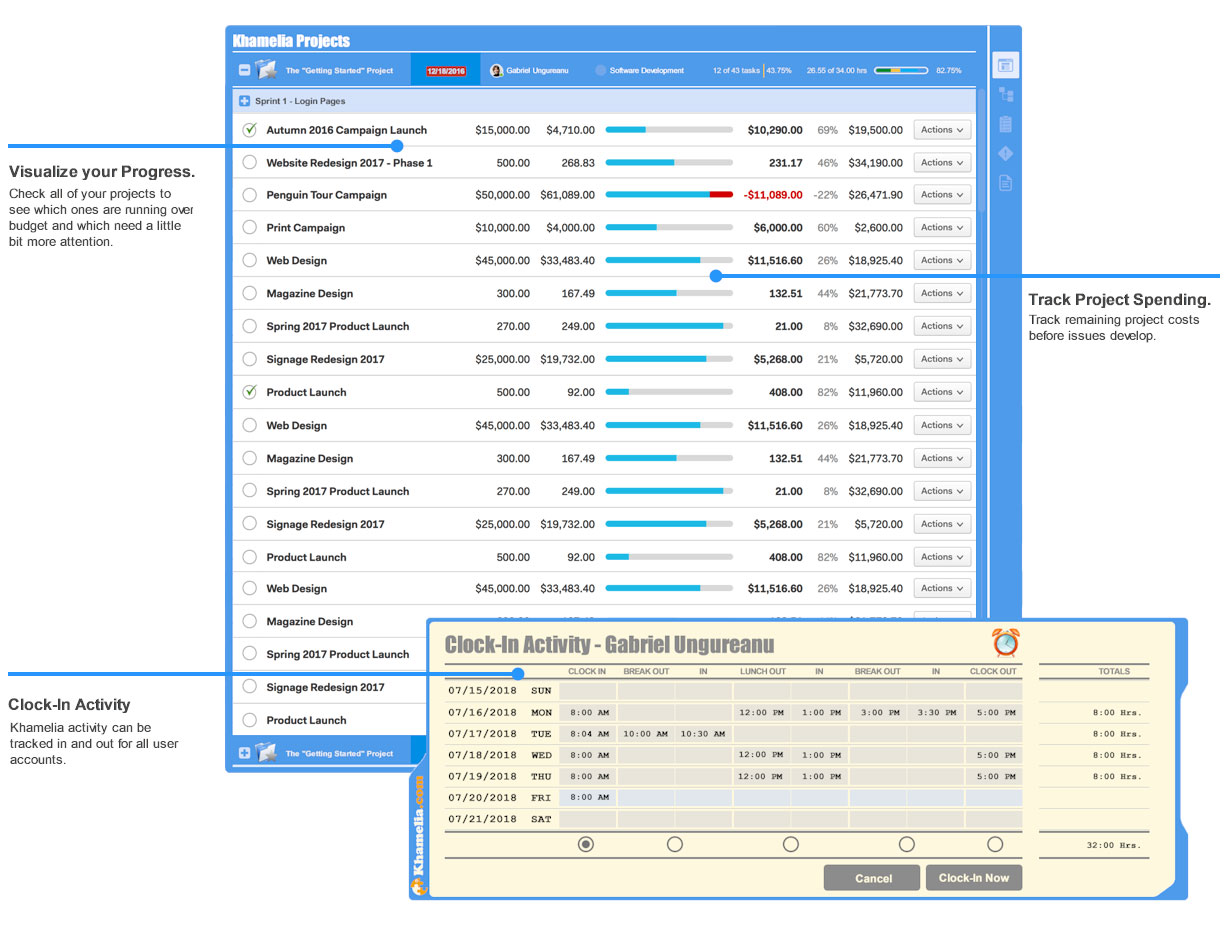Uncheck the Autumn 2016 Campaign Launch task
Image resolution: width=1229 pixels, height=925 pixels.
coord(250,130)
